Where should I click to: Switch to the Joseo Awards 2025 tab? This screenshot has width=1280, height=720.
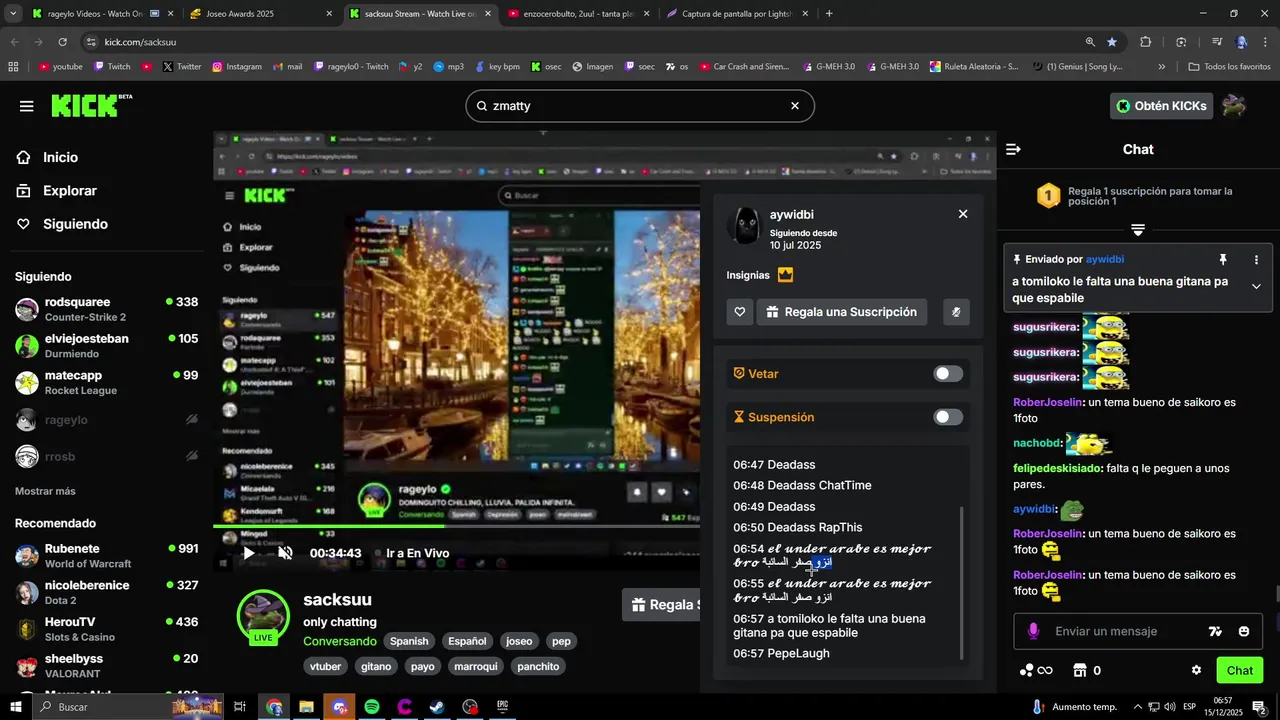[x=260, y=14]
